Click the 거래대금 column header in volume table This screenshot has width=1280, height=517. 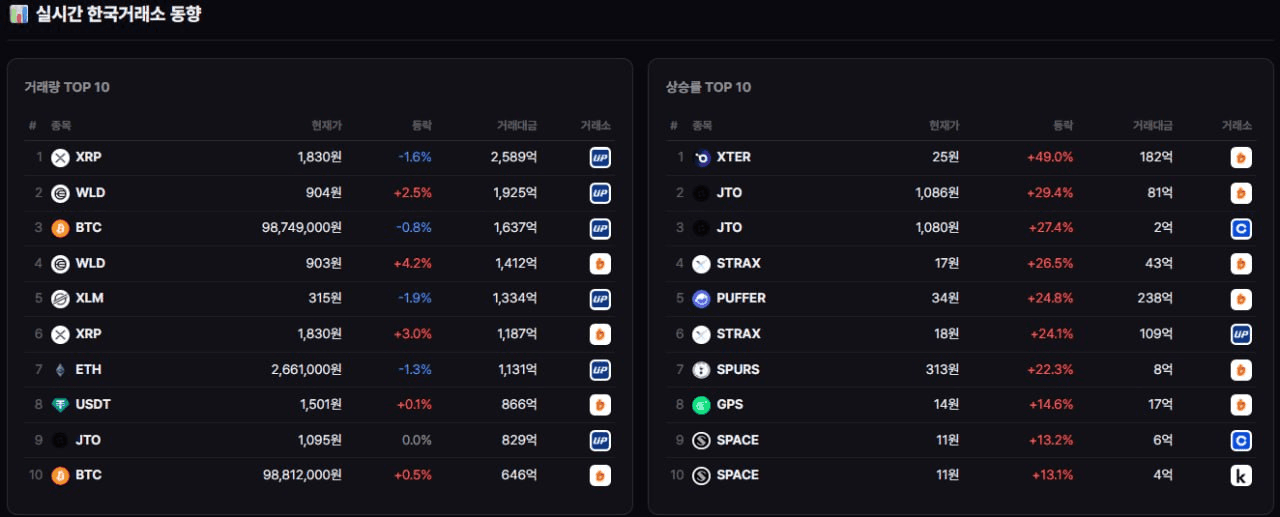point(517,126)
